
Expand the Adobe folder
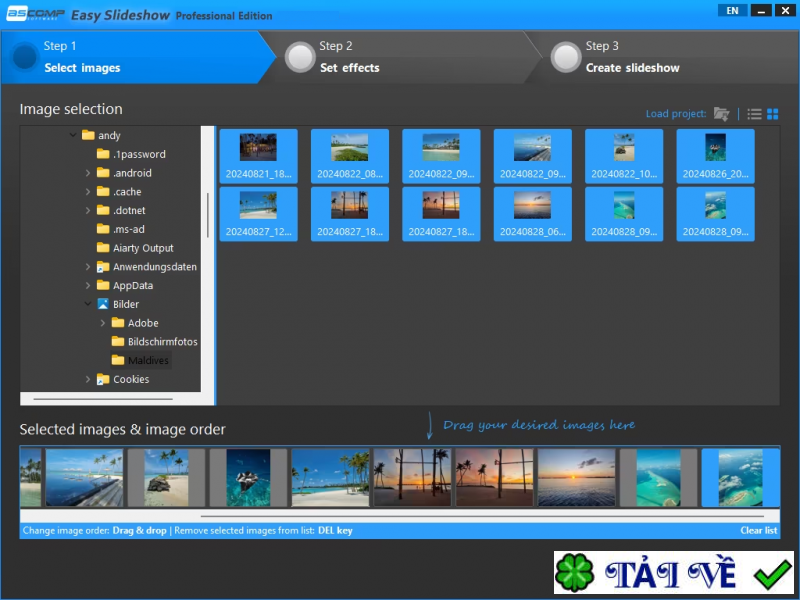pos(103,323)
